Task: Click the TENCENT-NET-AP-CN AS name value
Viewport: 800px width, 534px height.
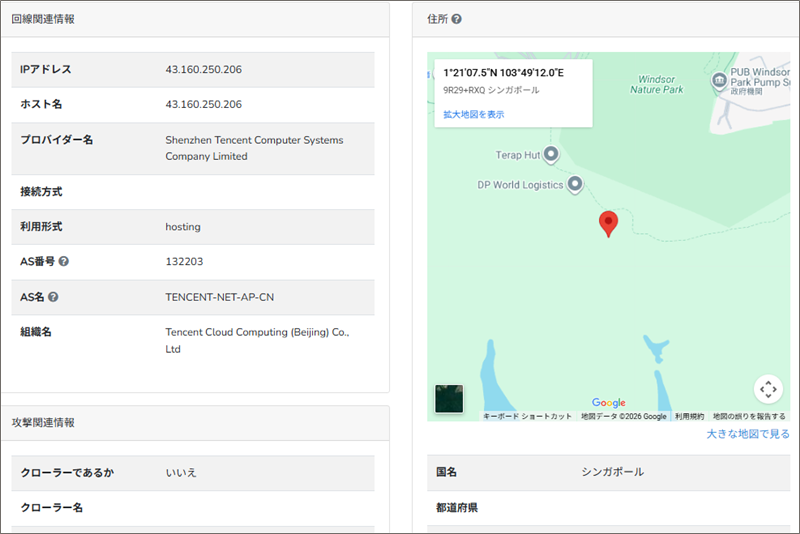Action: coord(218,297)
